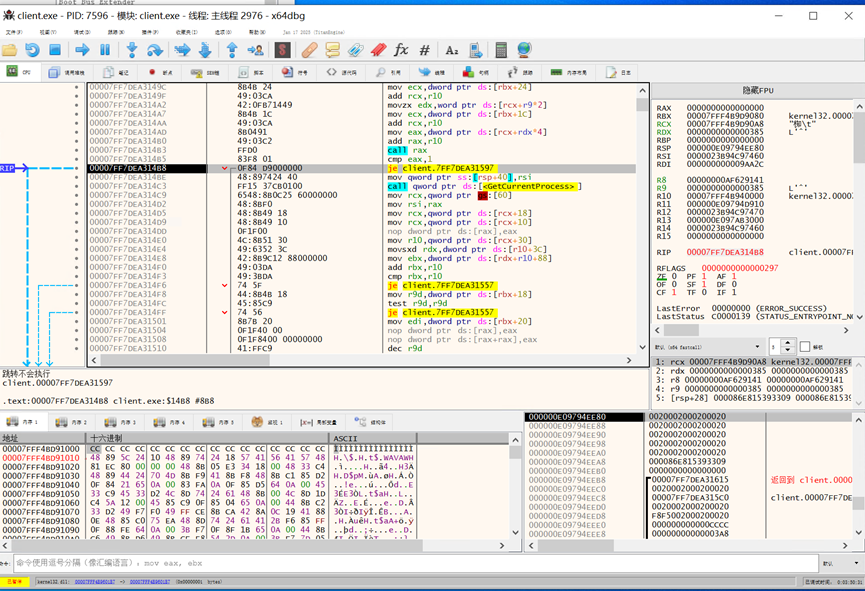Viewport: 865px width, 591px height.
Task: Click the step into toolbar icon
Action: pyautogui.click(x=131, y=50)
